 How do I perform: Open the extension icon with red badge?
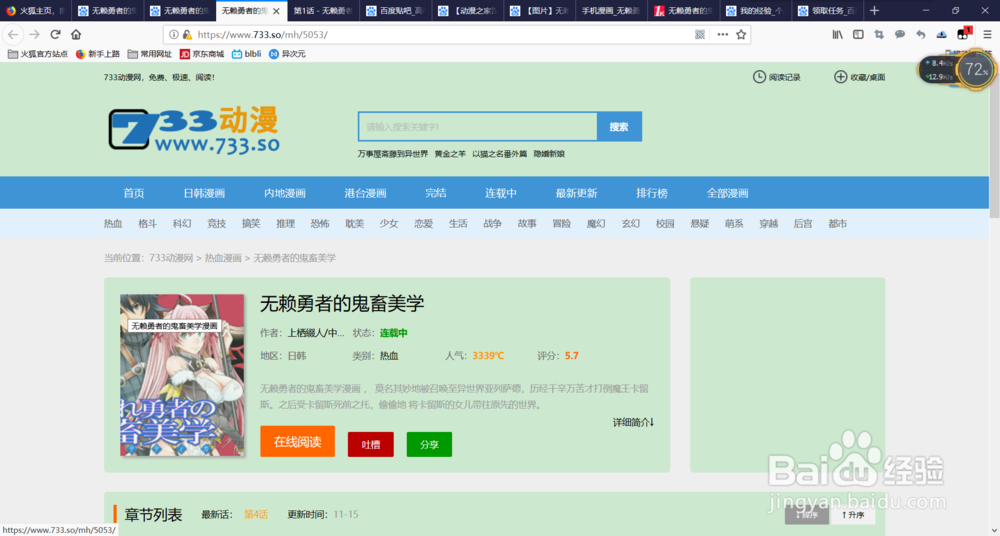pyautogui.click(x=963, y=34)
